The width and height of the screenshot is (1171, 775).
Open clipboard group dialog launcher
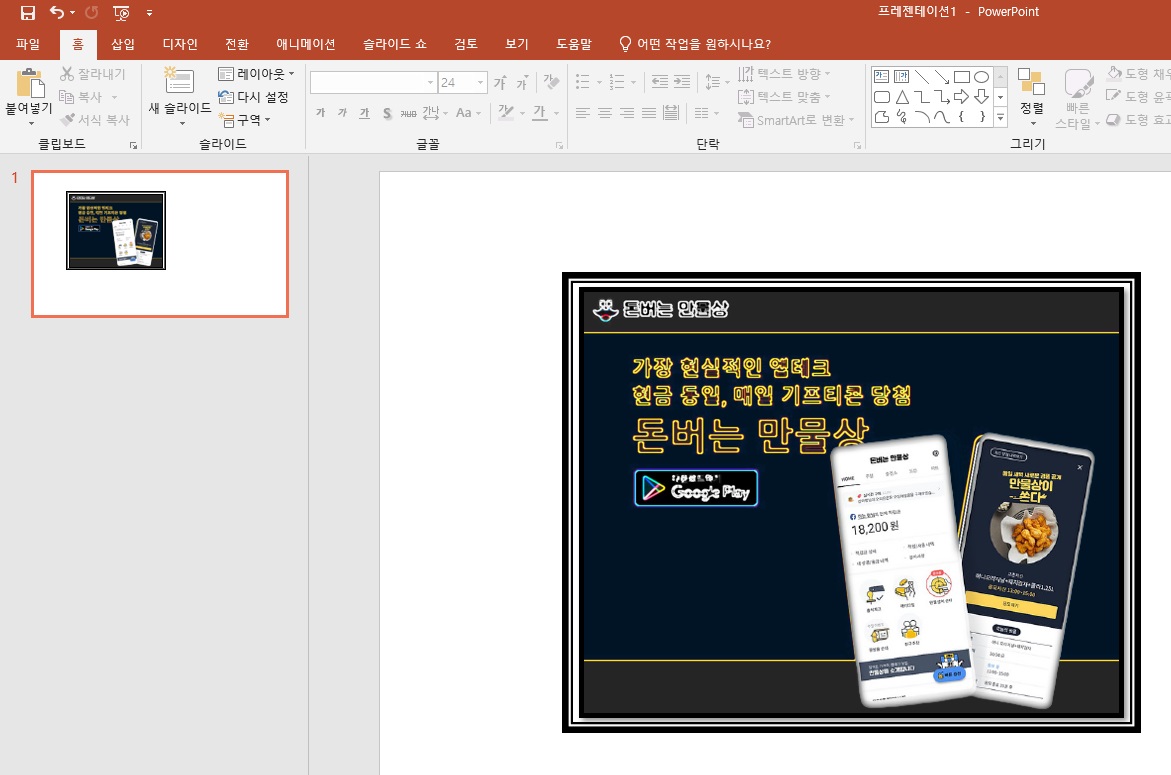click(133, 145)
